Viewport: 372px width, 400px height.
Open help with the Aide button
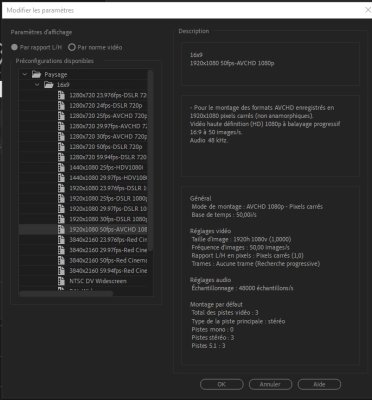(319, 384)
